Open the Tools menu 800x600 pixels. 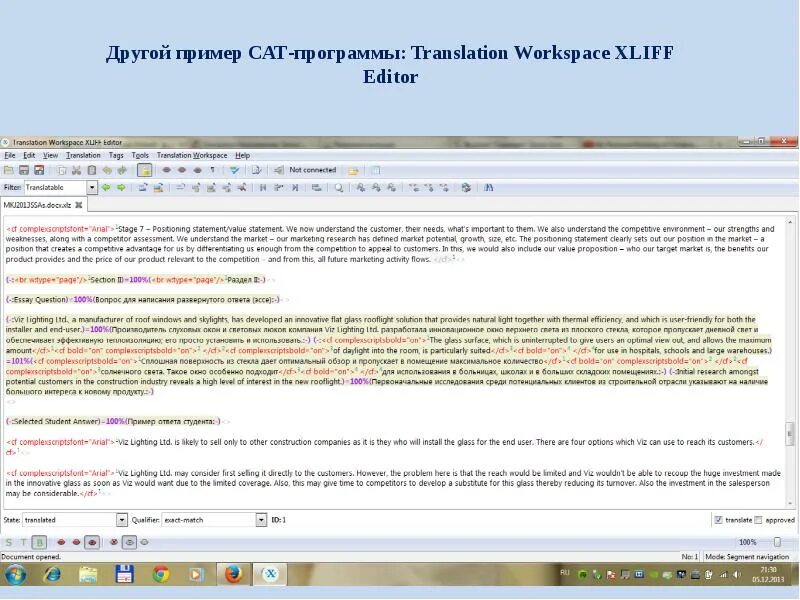tap(140, 155)
